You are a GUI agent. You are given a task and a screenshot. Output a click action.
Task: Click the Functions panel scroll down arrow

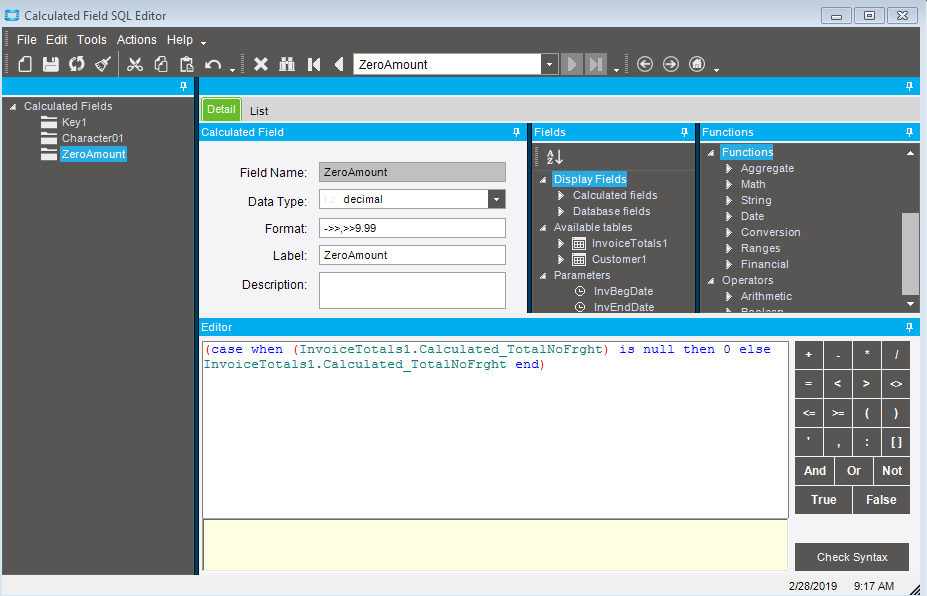click(x=910, y=304)
